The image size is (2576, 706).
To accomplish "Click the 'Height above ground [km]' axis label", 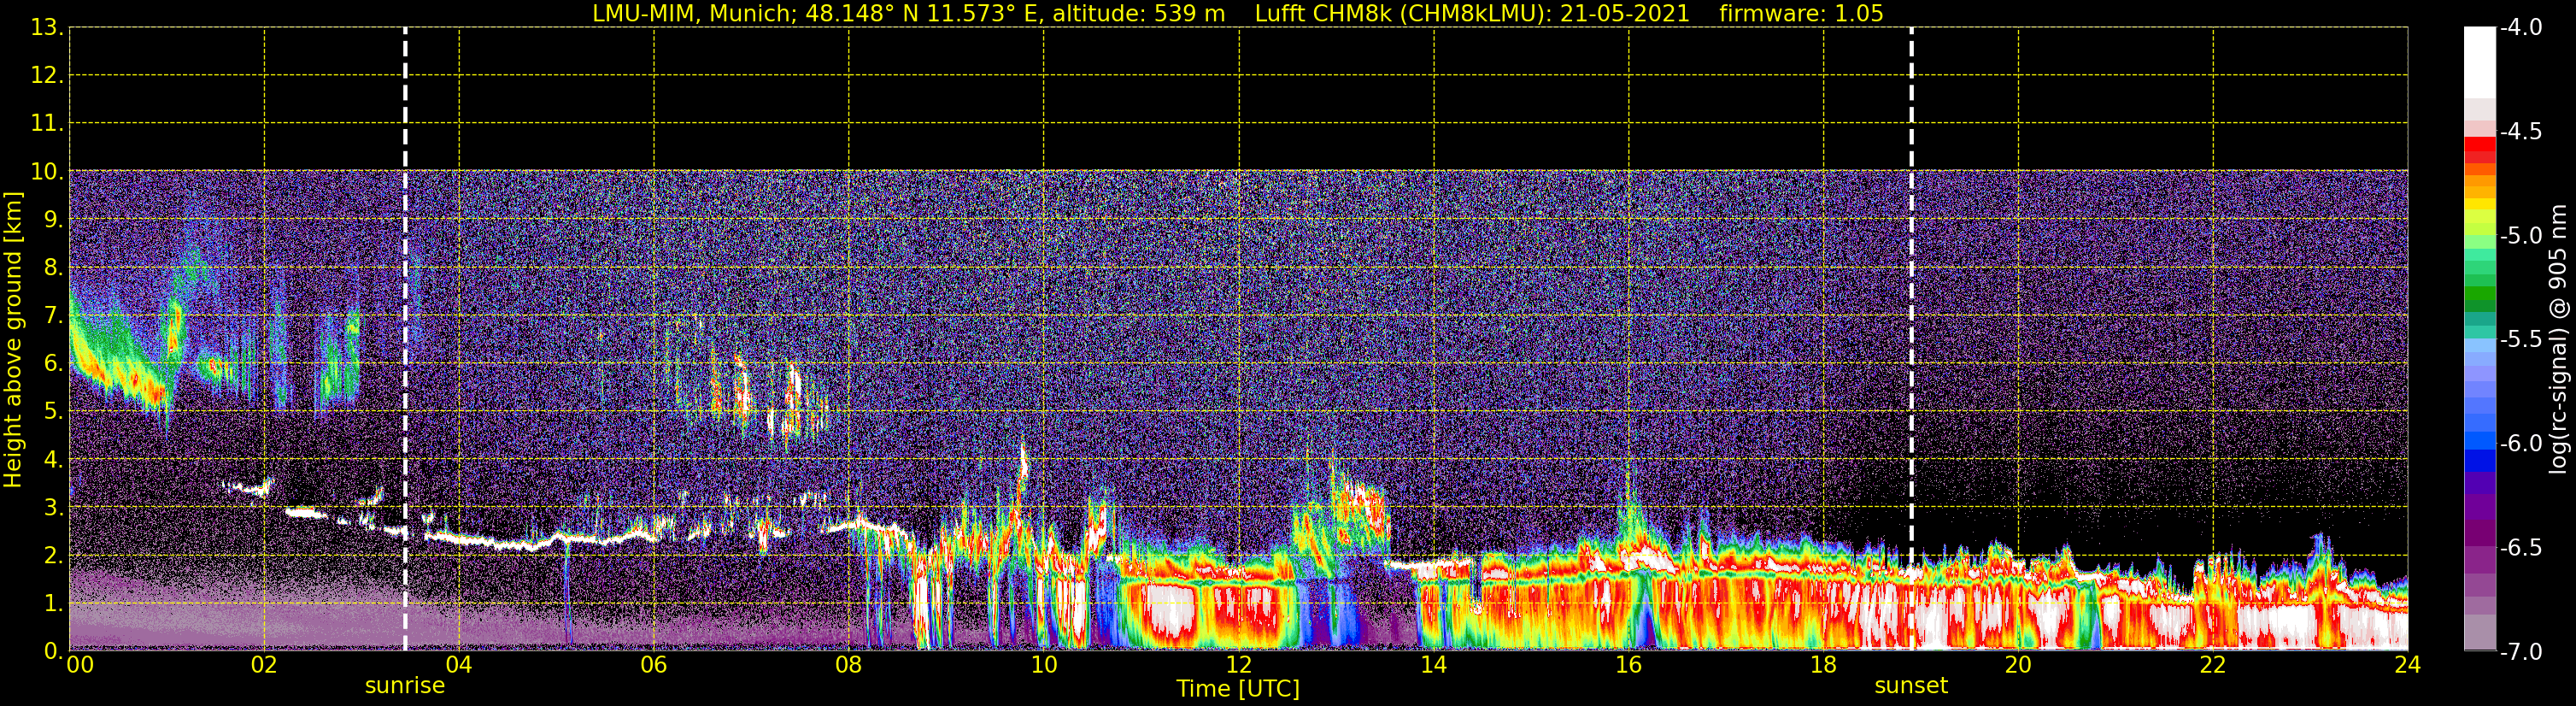I will (x=13, y=340).
